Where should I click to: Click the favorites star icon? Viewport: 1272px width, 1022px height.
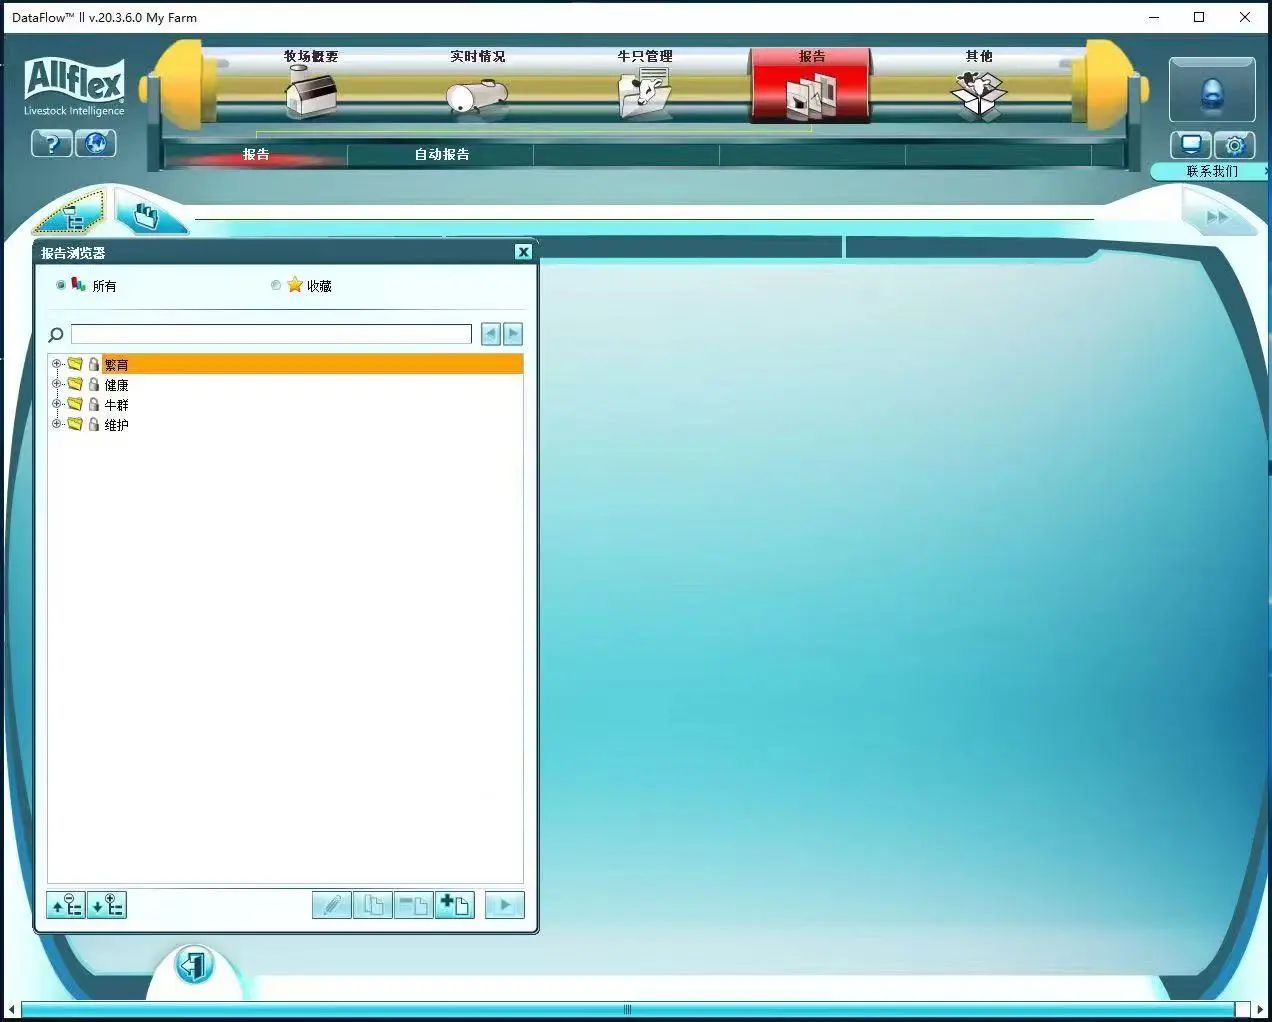click(x=295, y=284)
